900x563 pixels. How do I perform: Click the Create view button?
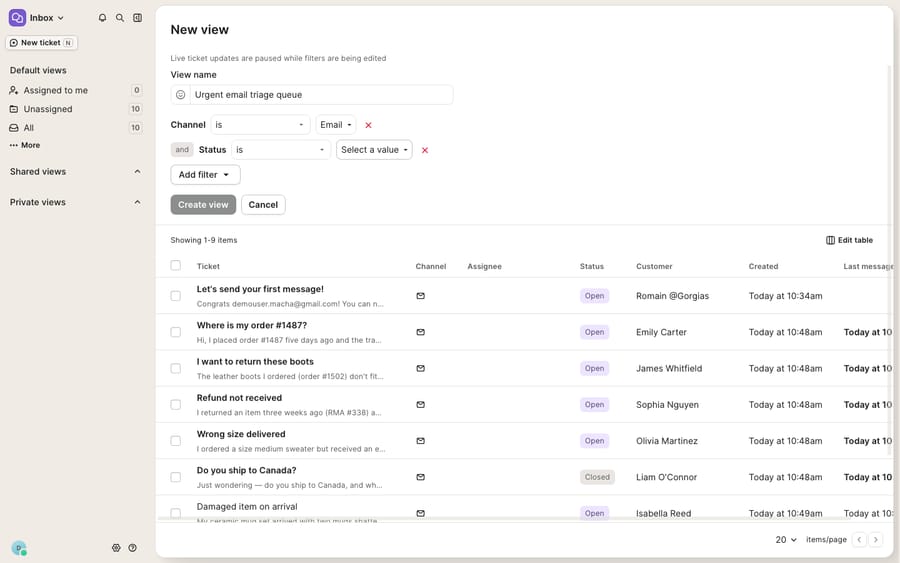(203, 205)
